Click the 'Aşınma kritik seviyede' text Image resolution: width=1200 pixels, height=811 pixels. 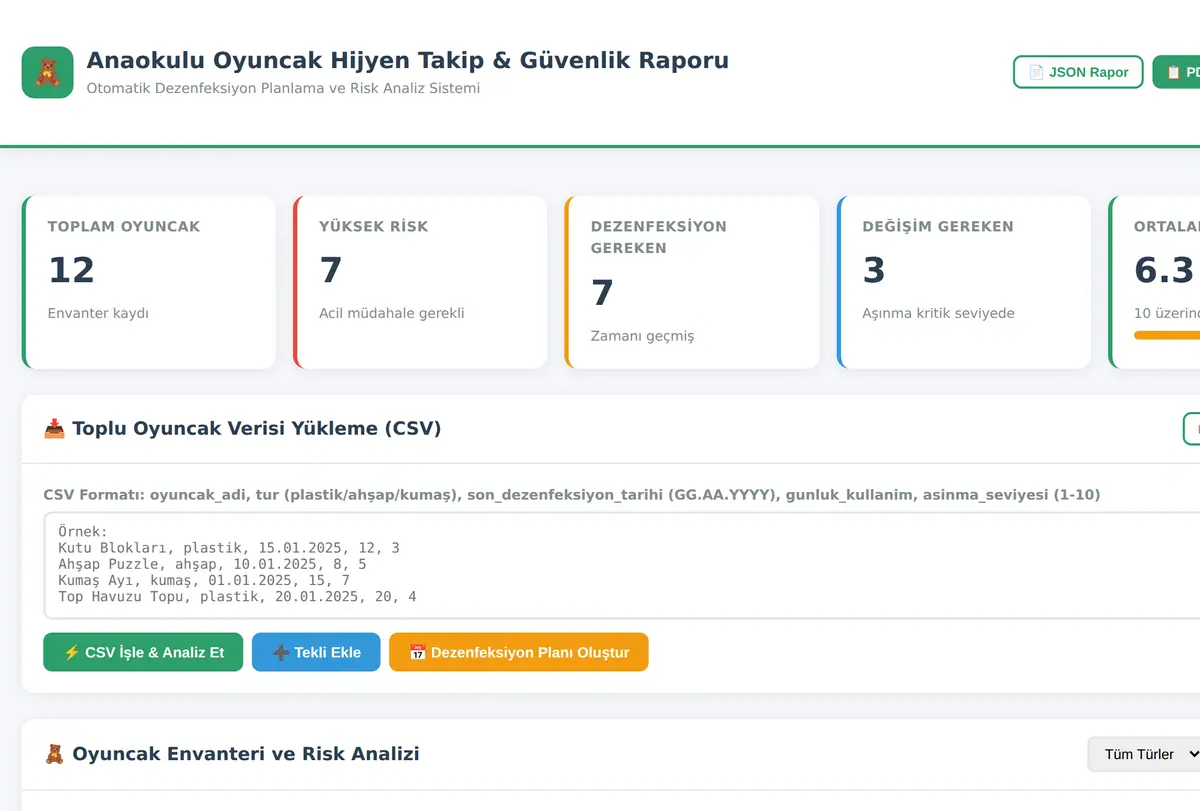click(x=939, y=313)
